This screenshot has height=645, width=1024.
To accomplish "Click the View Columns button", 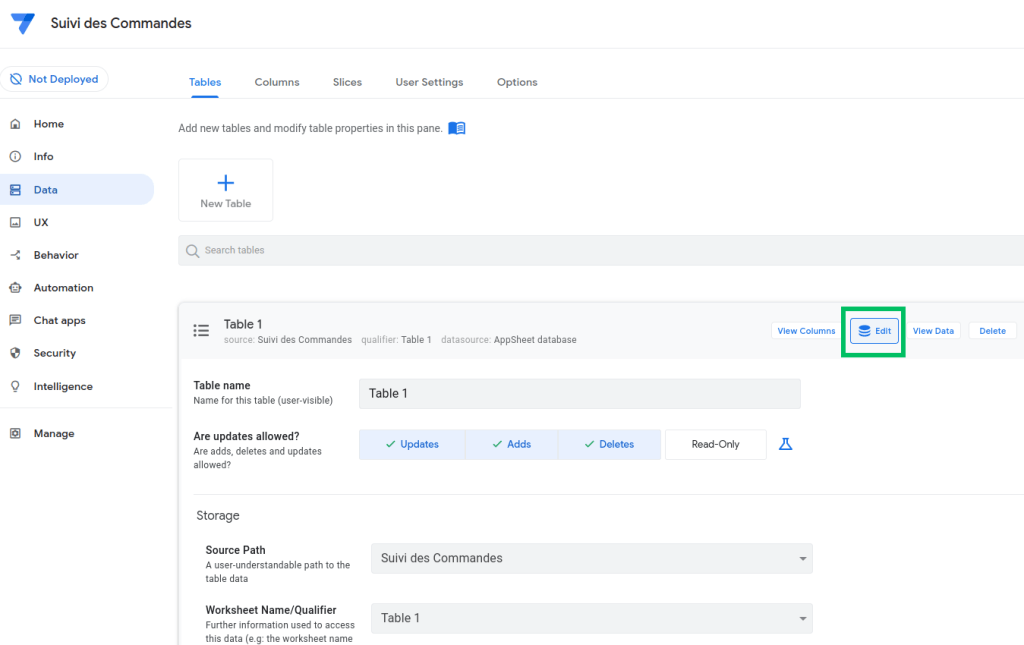I will [806, 331].
